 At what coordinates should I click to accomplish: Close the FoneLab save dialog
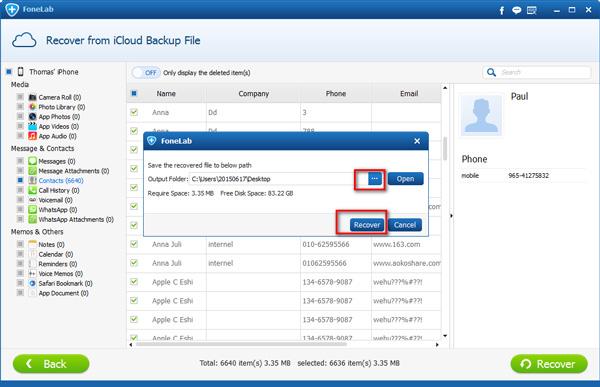point(417,141)
